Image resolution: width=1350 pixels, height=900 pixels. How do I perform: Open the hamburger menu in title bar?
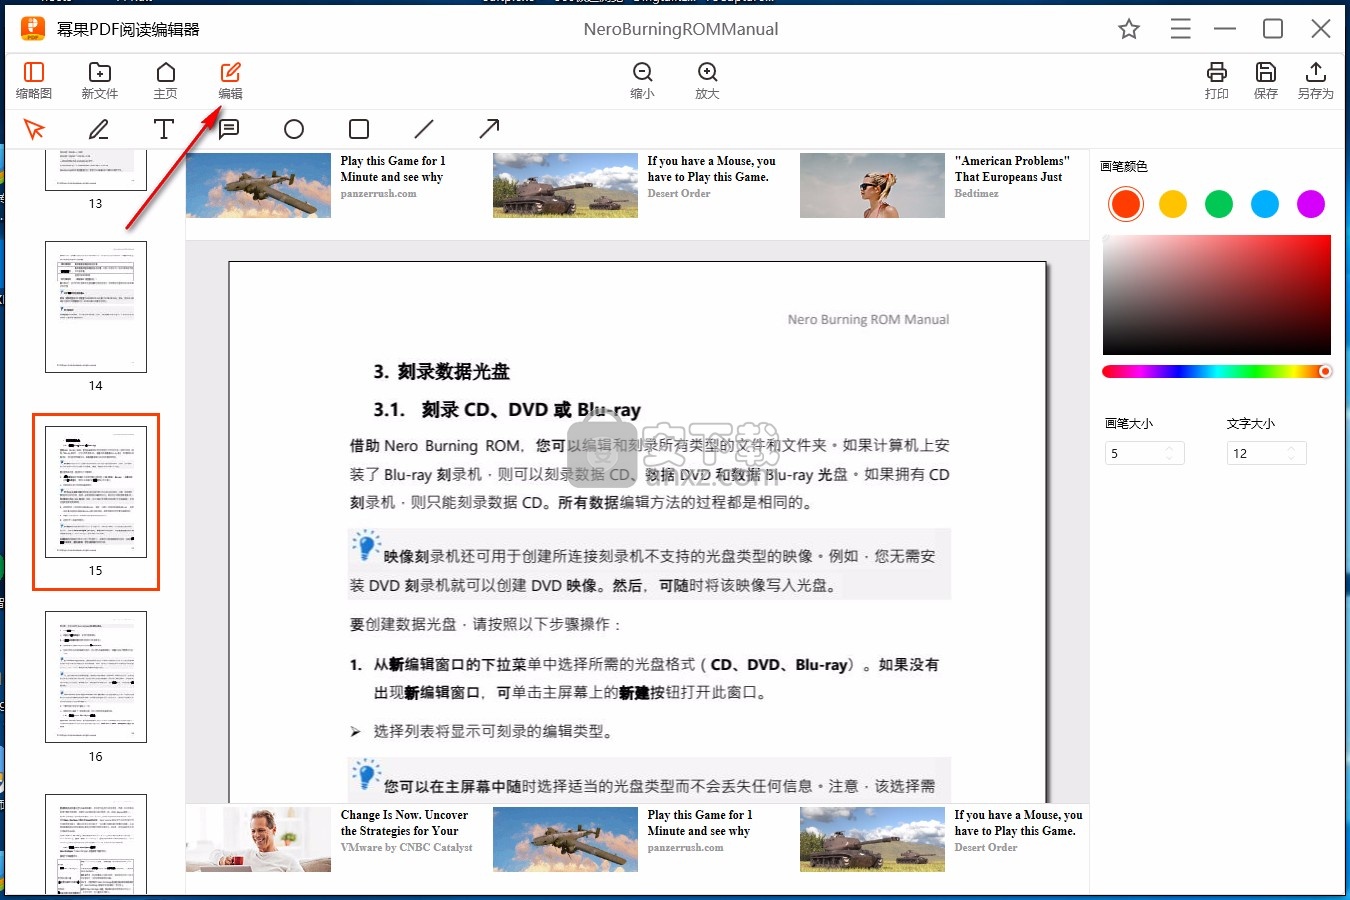click(x=1181, y=29)
